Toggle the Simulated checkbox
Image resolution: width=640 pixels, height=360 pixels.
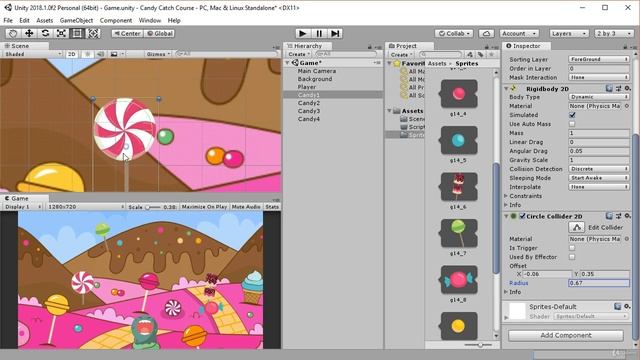(572, 115)
